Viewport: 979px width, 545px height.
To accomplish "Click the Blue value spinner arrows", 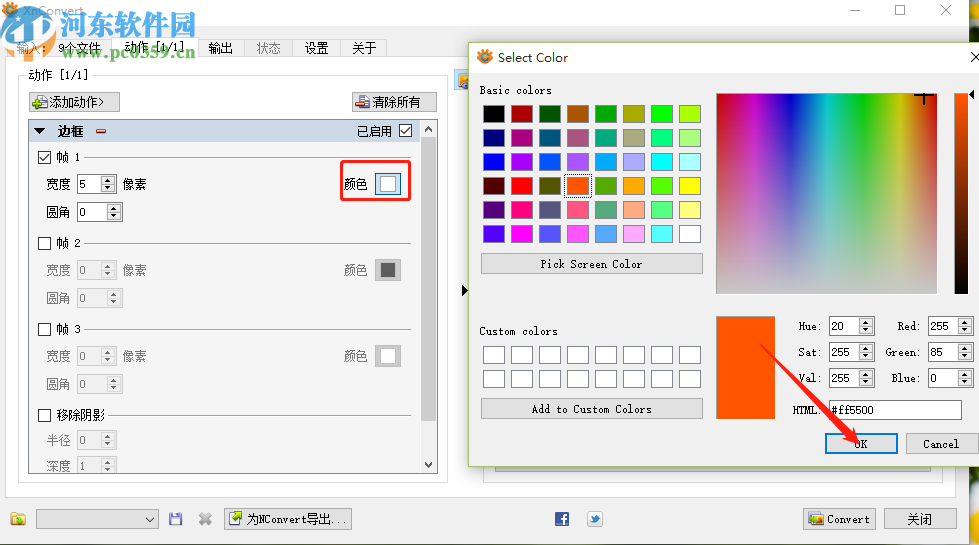I will pos(965,378).
